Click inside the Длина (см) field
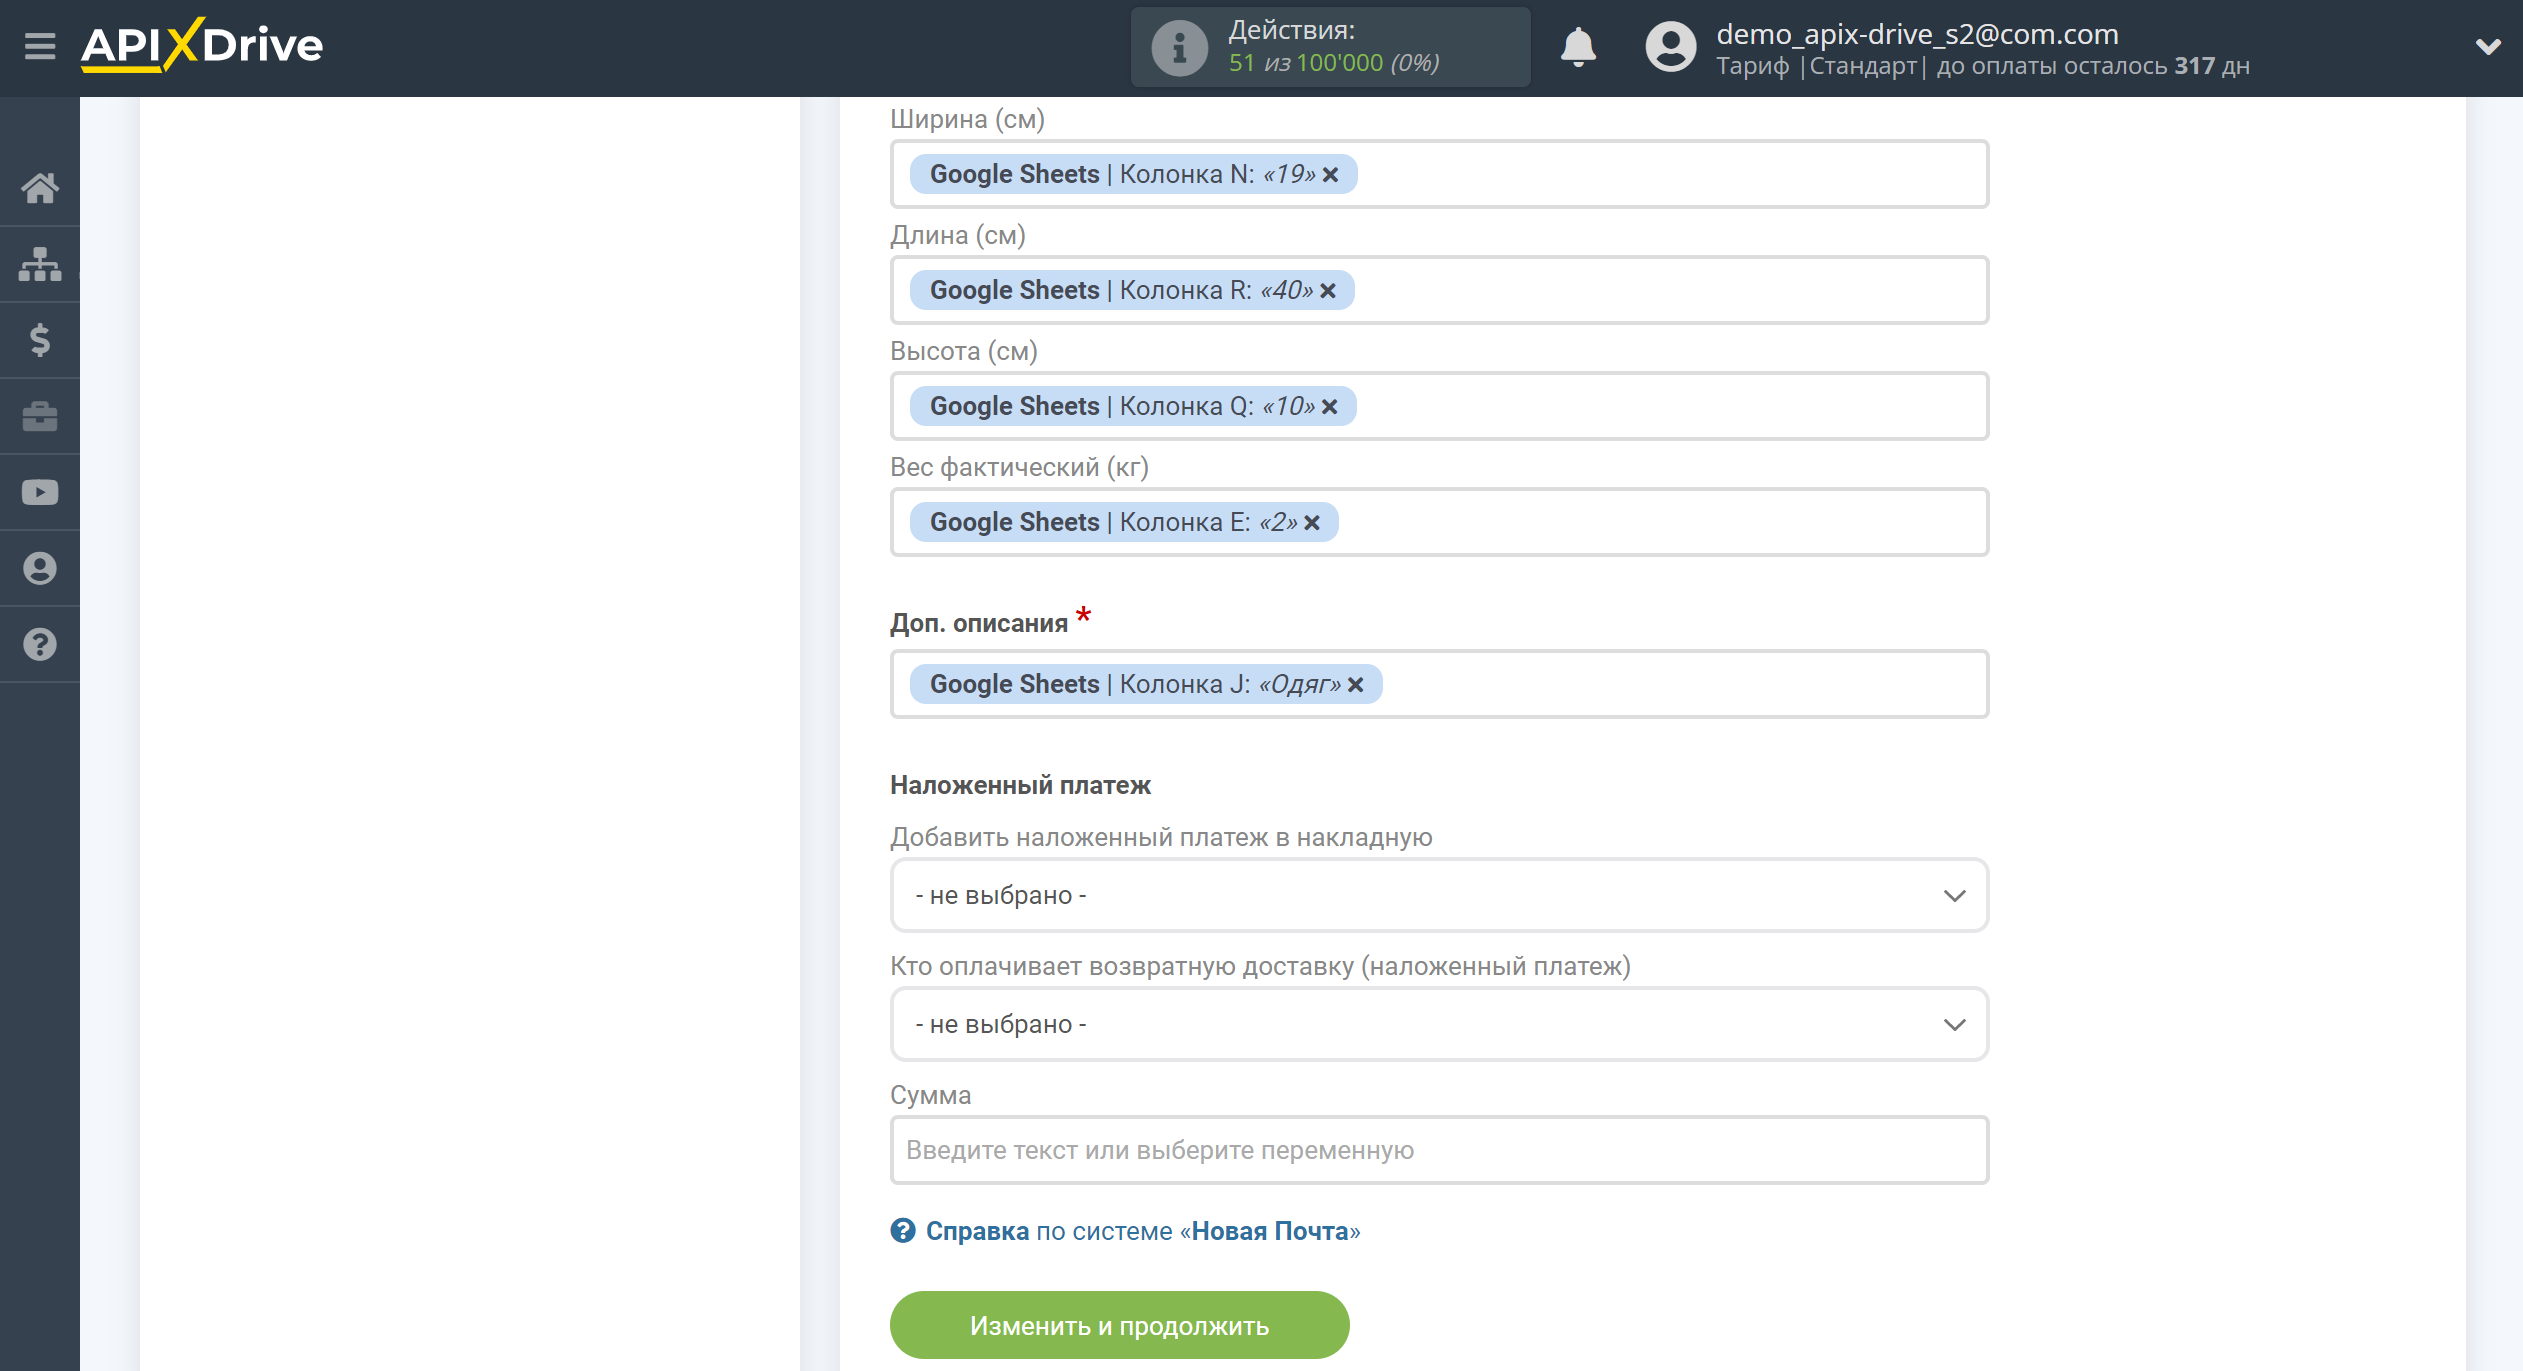This screenshot has height=1371, width=2523. point(1439,290)
